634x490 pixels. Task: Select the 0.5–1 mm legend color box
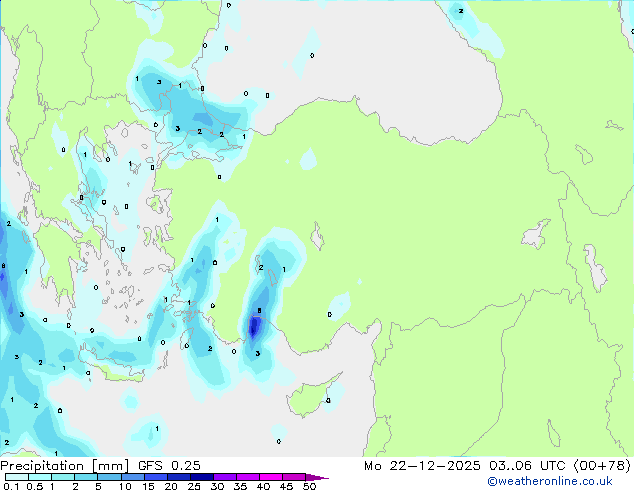coord(40,477)
